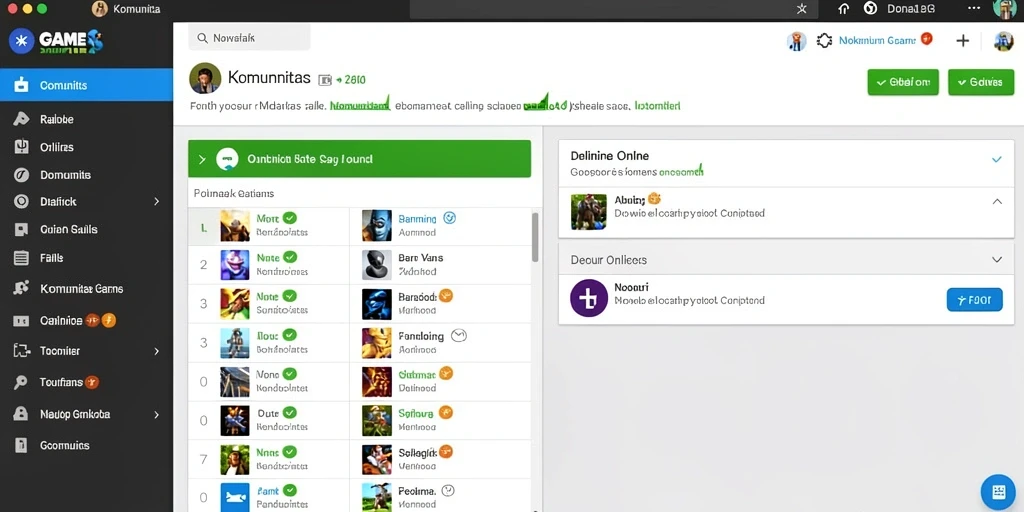Toggle green check on Dute row
Screen dimensions: 1024x512
(290, 413)
